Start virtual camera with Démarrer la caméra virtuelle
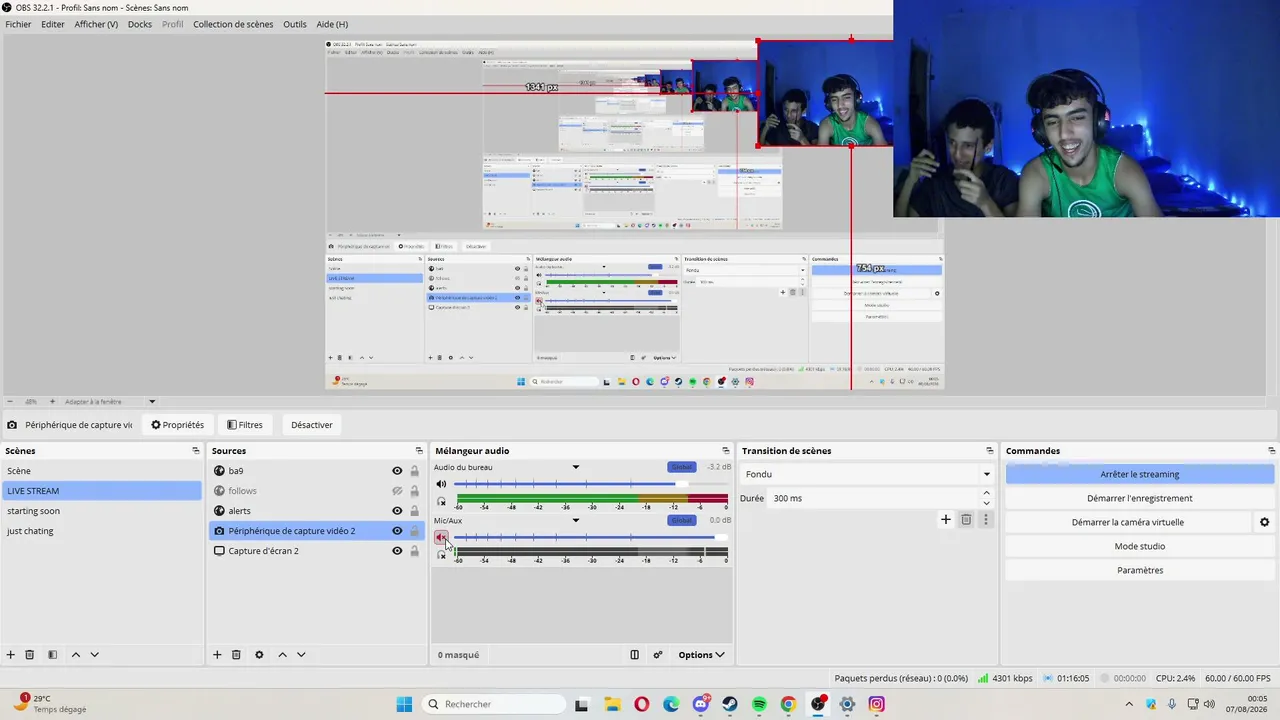The height and width of the screenshot is (720, 1280). [1128, 522]
